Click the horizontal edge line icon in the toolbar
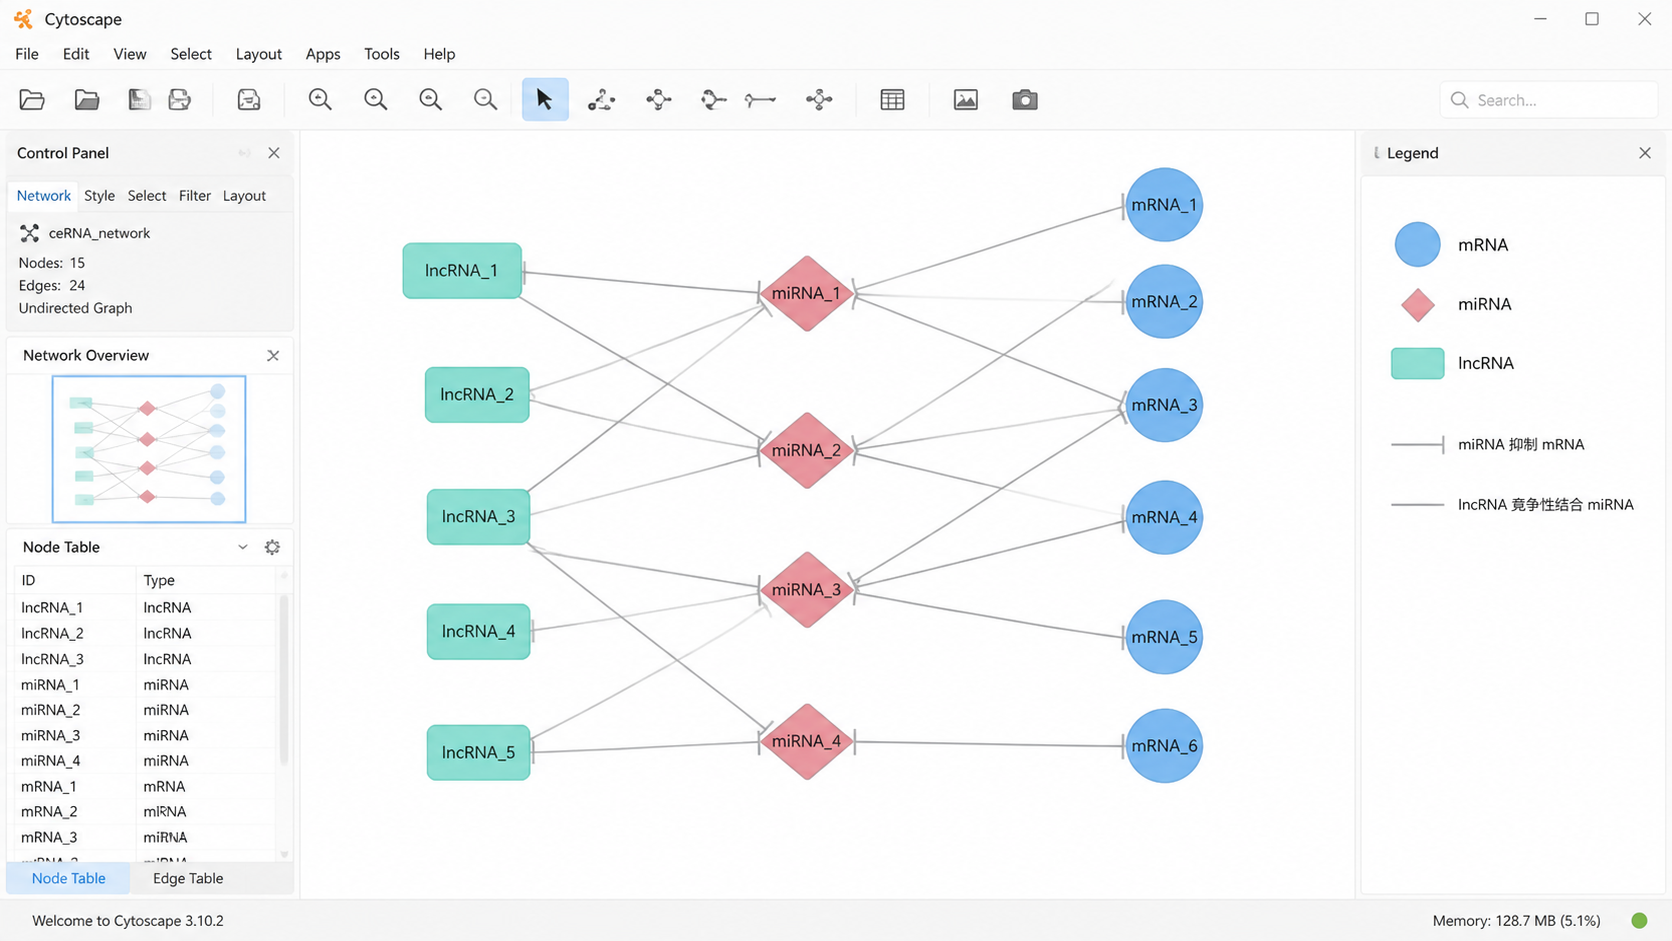 pyautogui.click(x=761, y=100)
